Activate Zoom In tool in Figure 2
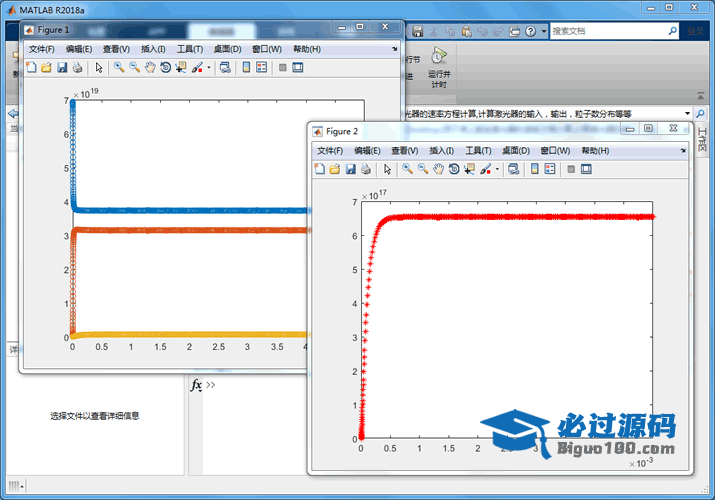715x500 pixels. 407,170
